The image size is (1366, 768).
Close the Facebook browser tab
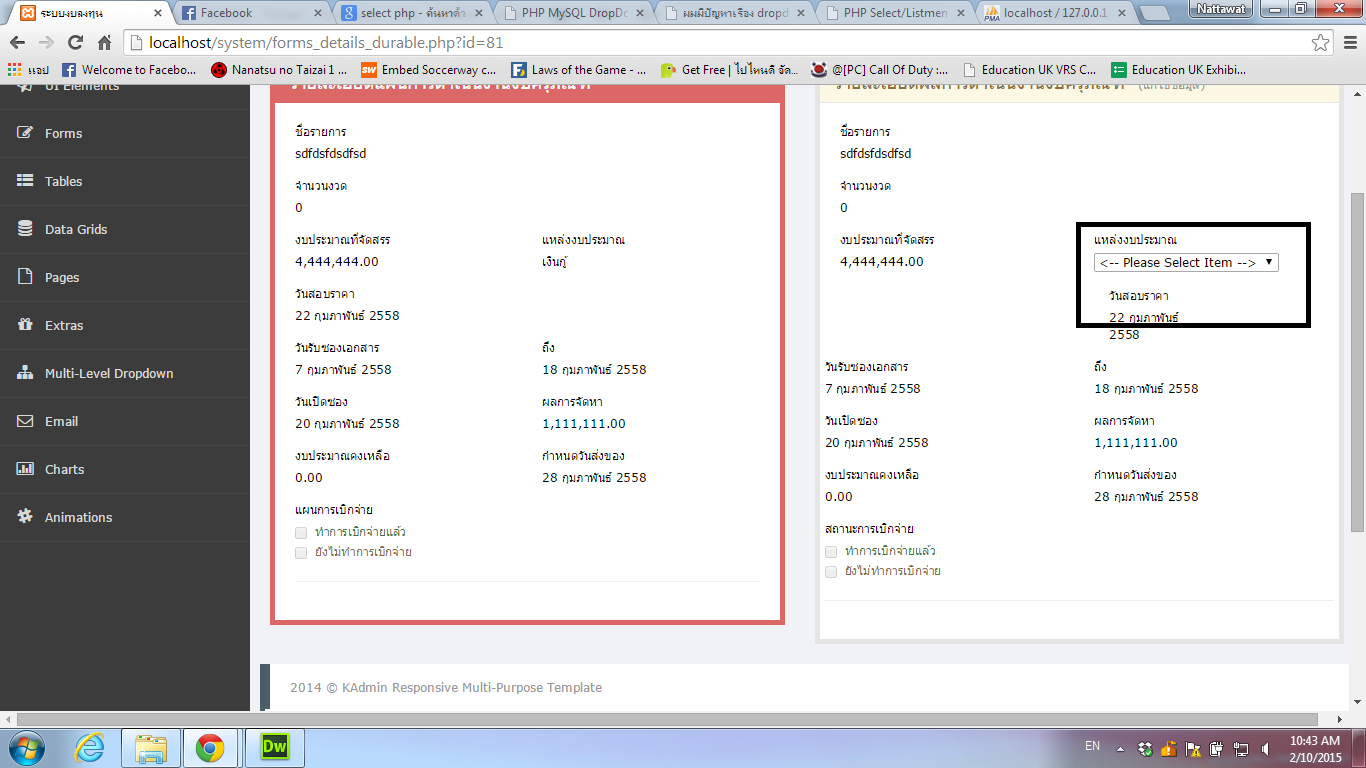(x=318, y=13)
